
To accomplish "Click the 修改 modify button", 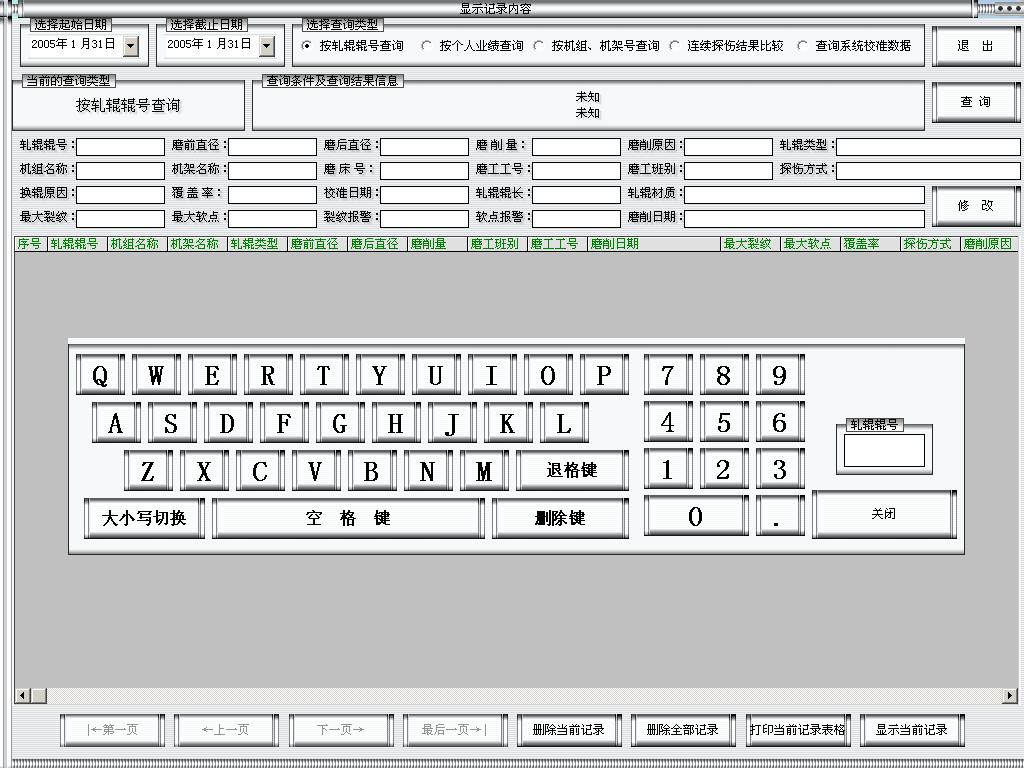I will coord(975,206).
